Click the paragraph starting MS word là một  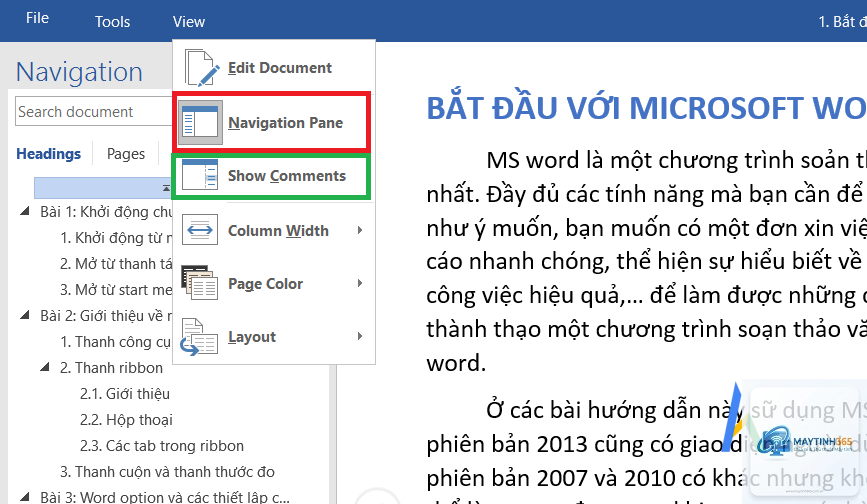pyautogui.click(x=646, y=261)
